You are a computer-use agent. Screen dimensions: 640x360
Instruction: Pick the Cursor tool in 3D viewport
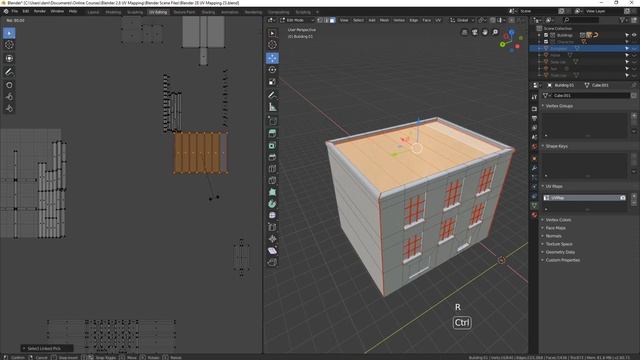click(x=272, y=45)
